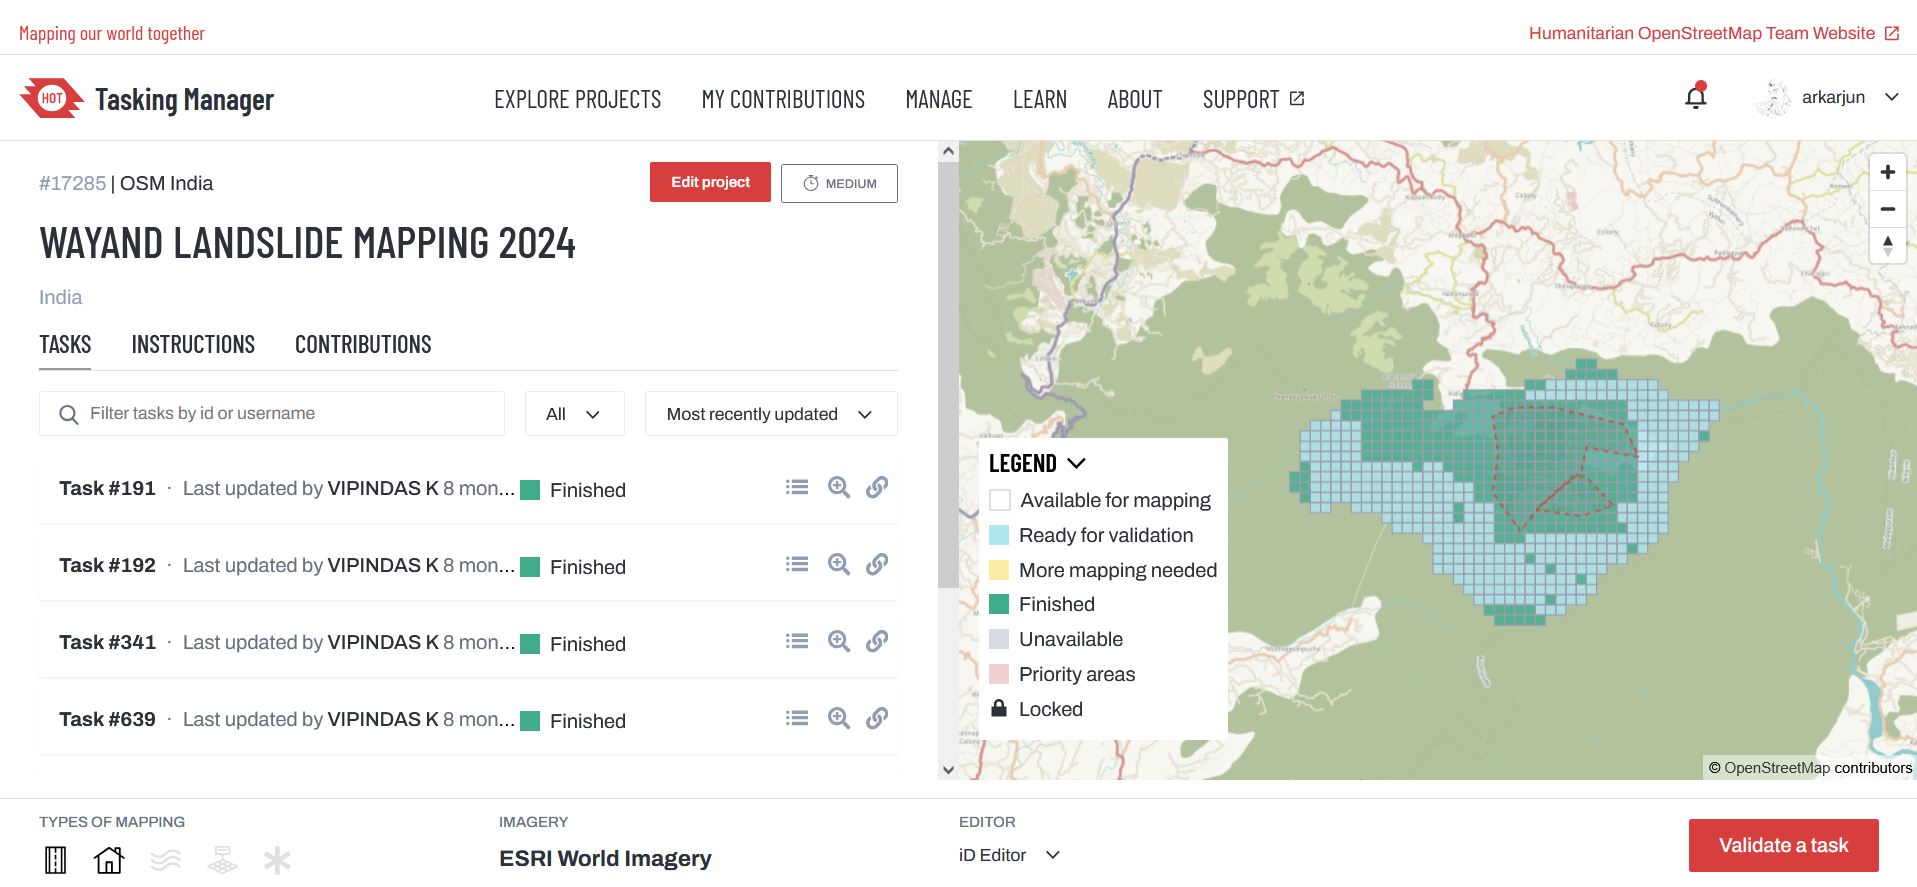Screen dimensions: 1917x887
Task: Click the task list scroll down arrow
Action: (x=948, y=770)
